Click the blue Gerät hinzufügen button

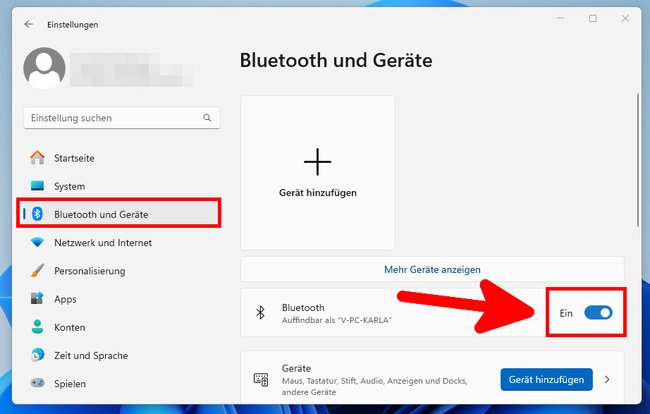[x=546, y=380]
